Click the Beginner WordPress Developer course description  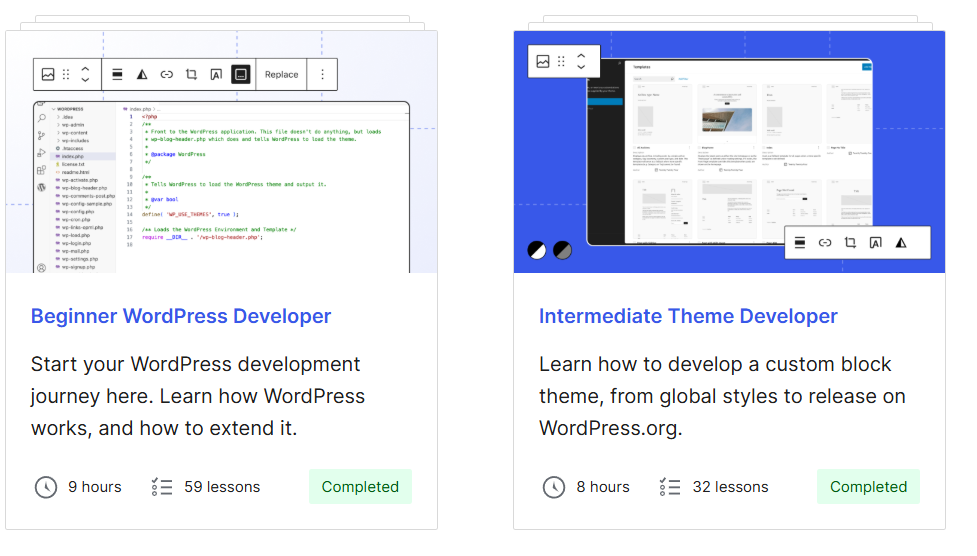pyautogui.click(x=198, y=396)
